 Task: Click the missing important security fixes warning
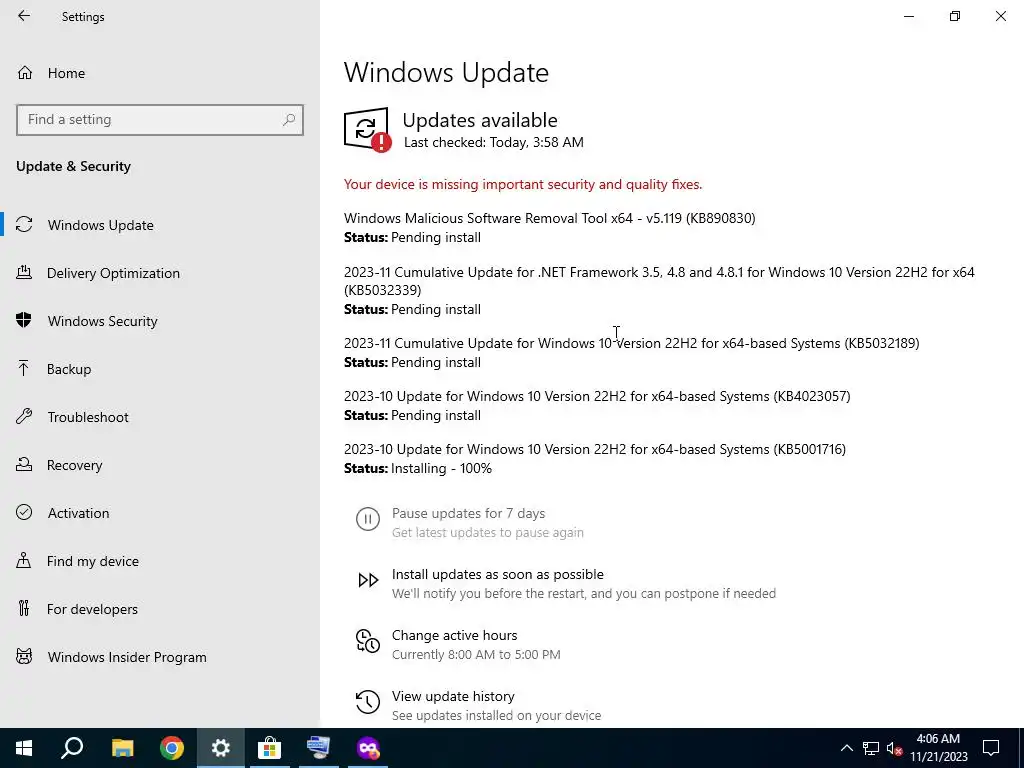pyautogui.click(x=523, y=184)
